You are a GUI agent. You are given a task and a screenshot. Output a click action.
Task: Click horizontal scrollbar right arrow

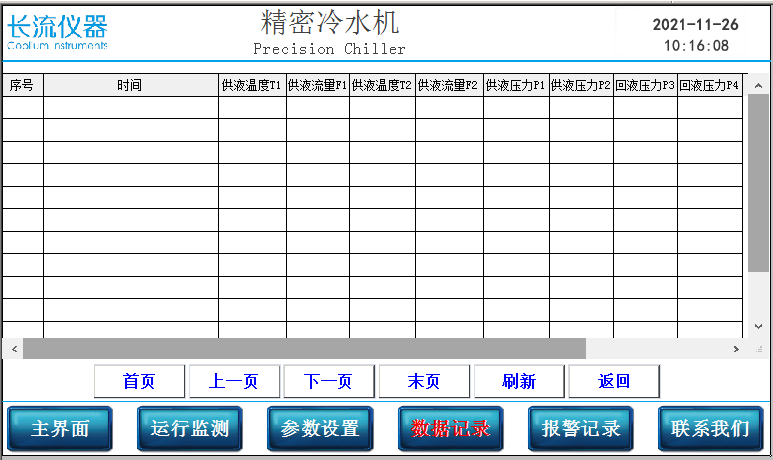click(x=737, y=349)
